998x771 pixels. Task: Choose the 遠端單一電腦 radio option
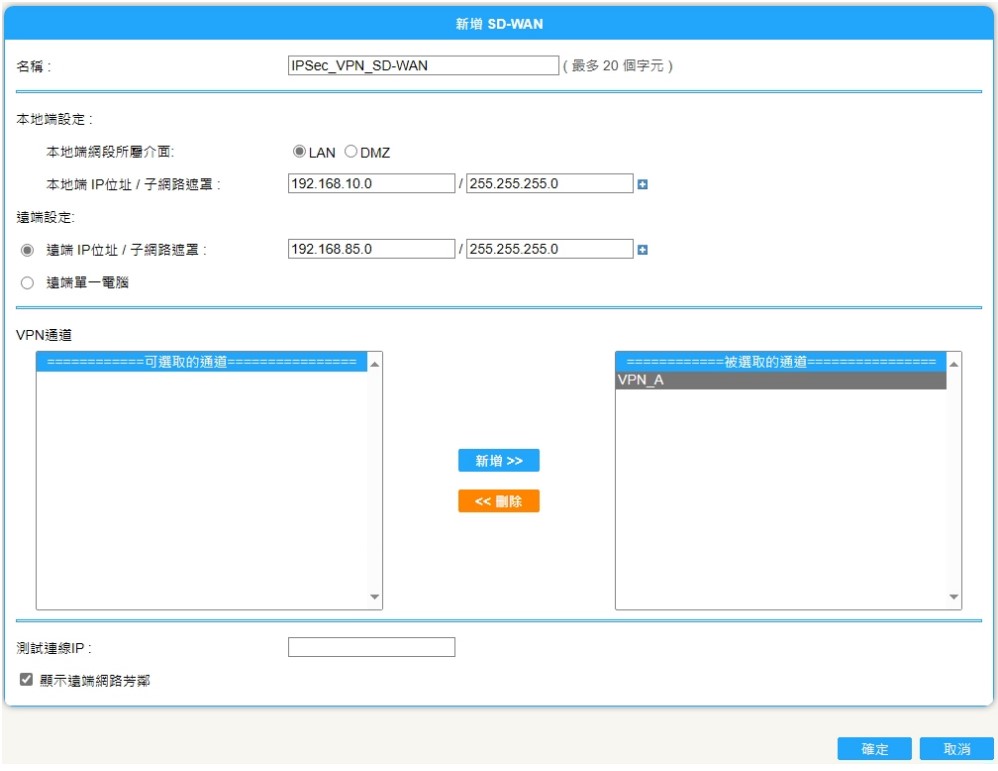27,283
